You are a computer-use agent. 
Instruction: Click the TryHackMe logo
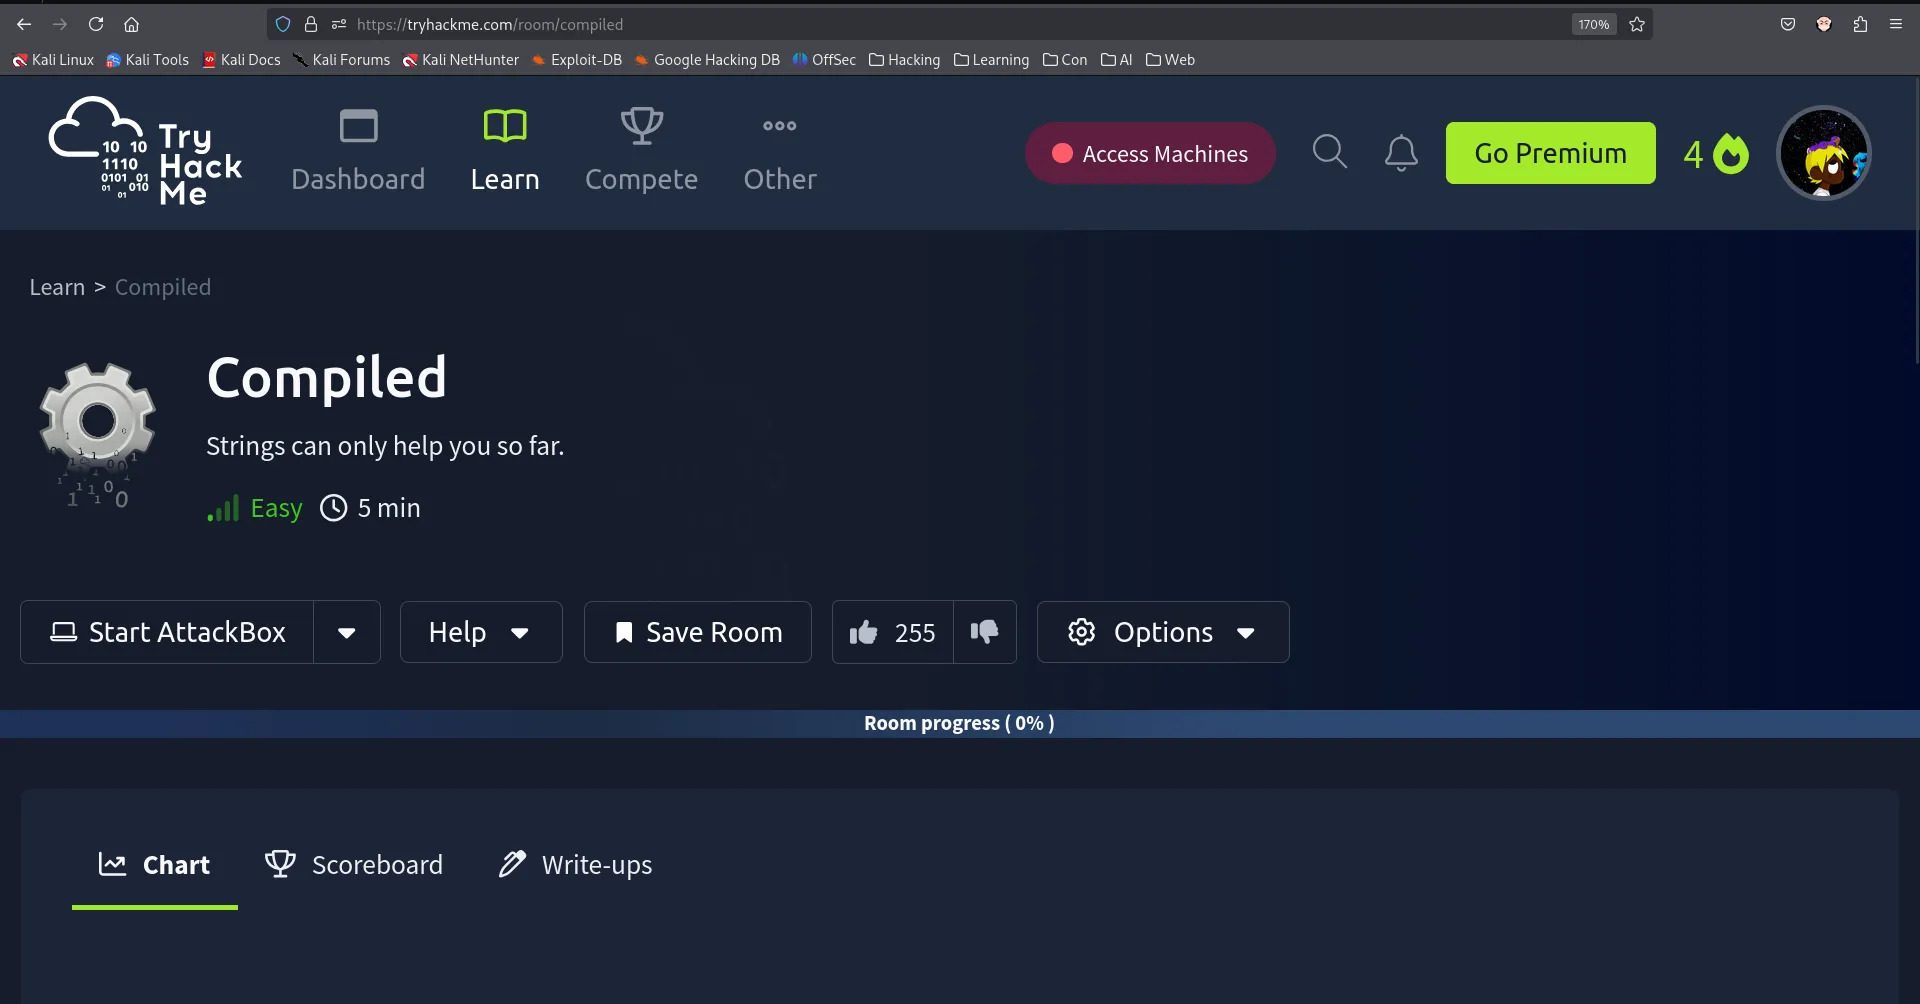(145, 153)
